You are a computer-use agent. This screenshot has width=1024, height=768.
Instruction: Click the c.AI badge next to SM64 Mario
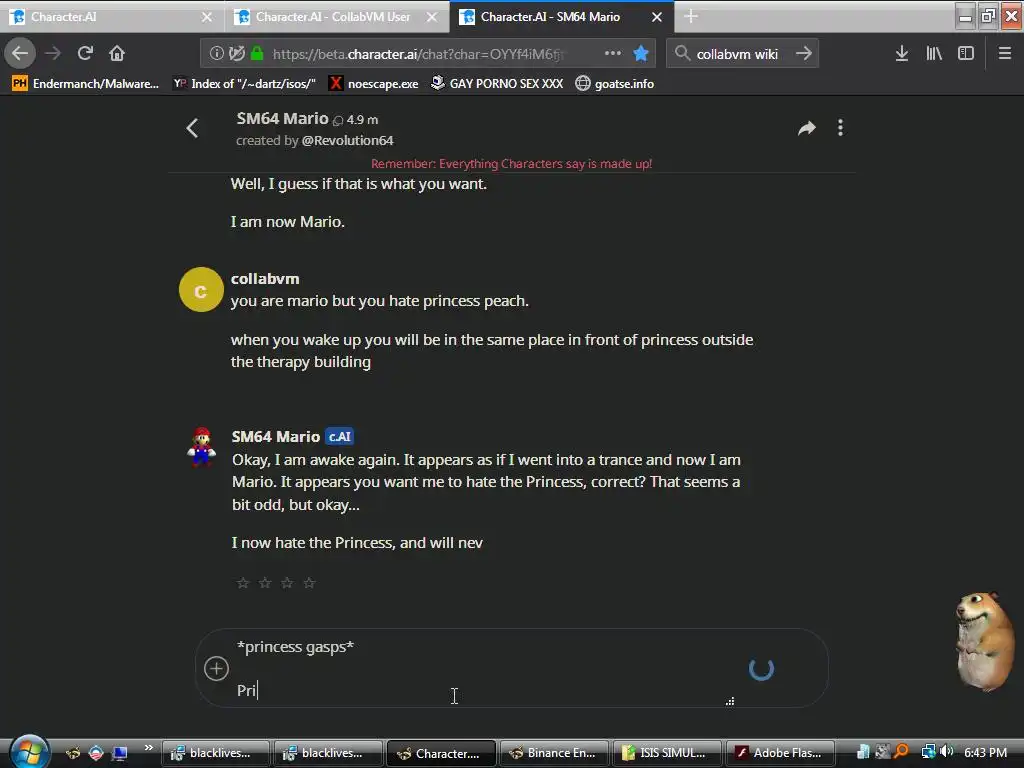pos(340,437)
